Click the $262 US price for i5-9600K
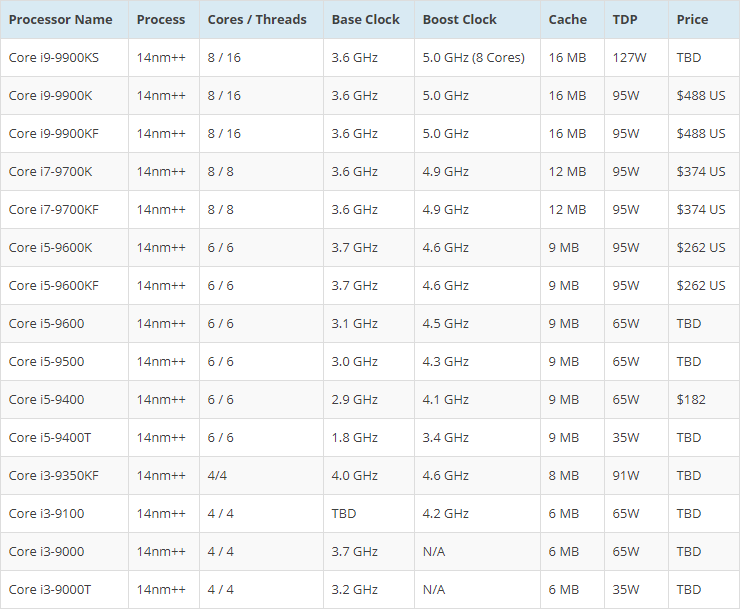This screenshot has height=609, width=740. [x=701, y=247]
